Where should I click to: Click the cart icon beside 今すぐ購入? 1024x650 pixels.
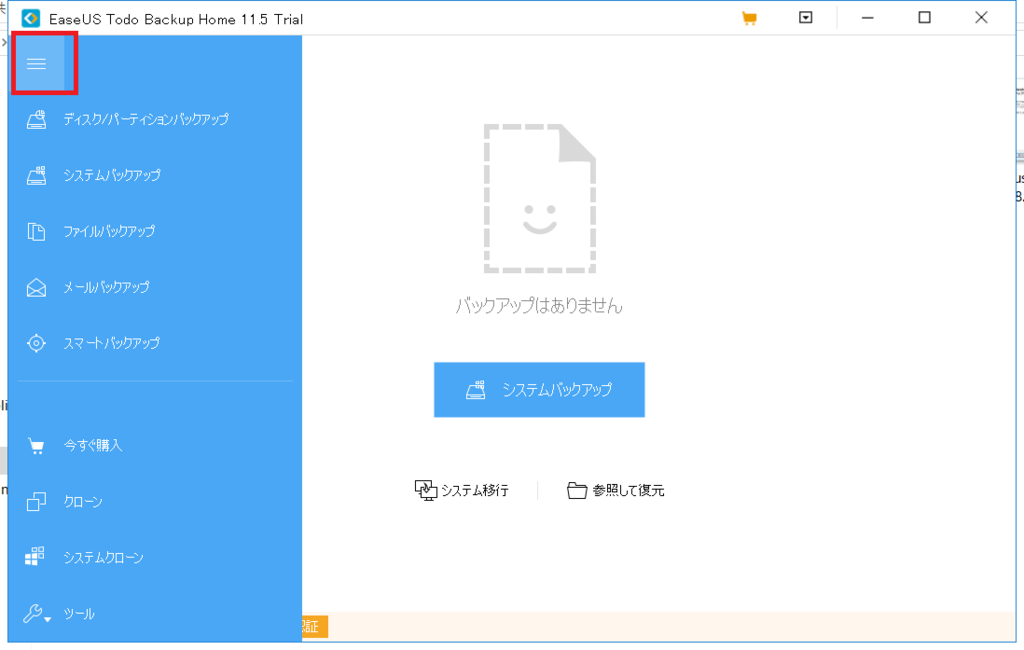(36, 446)
